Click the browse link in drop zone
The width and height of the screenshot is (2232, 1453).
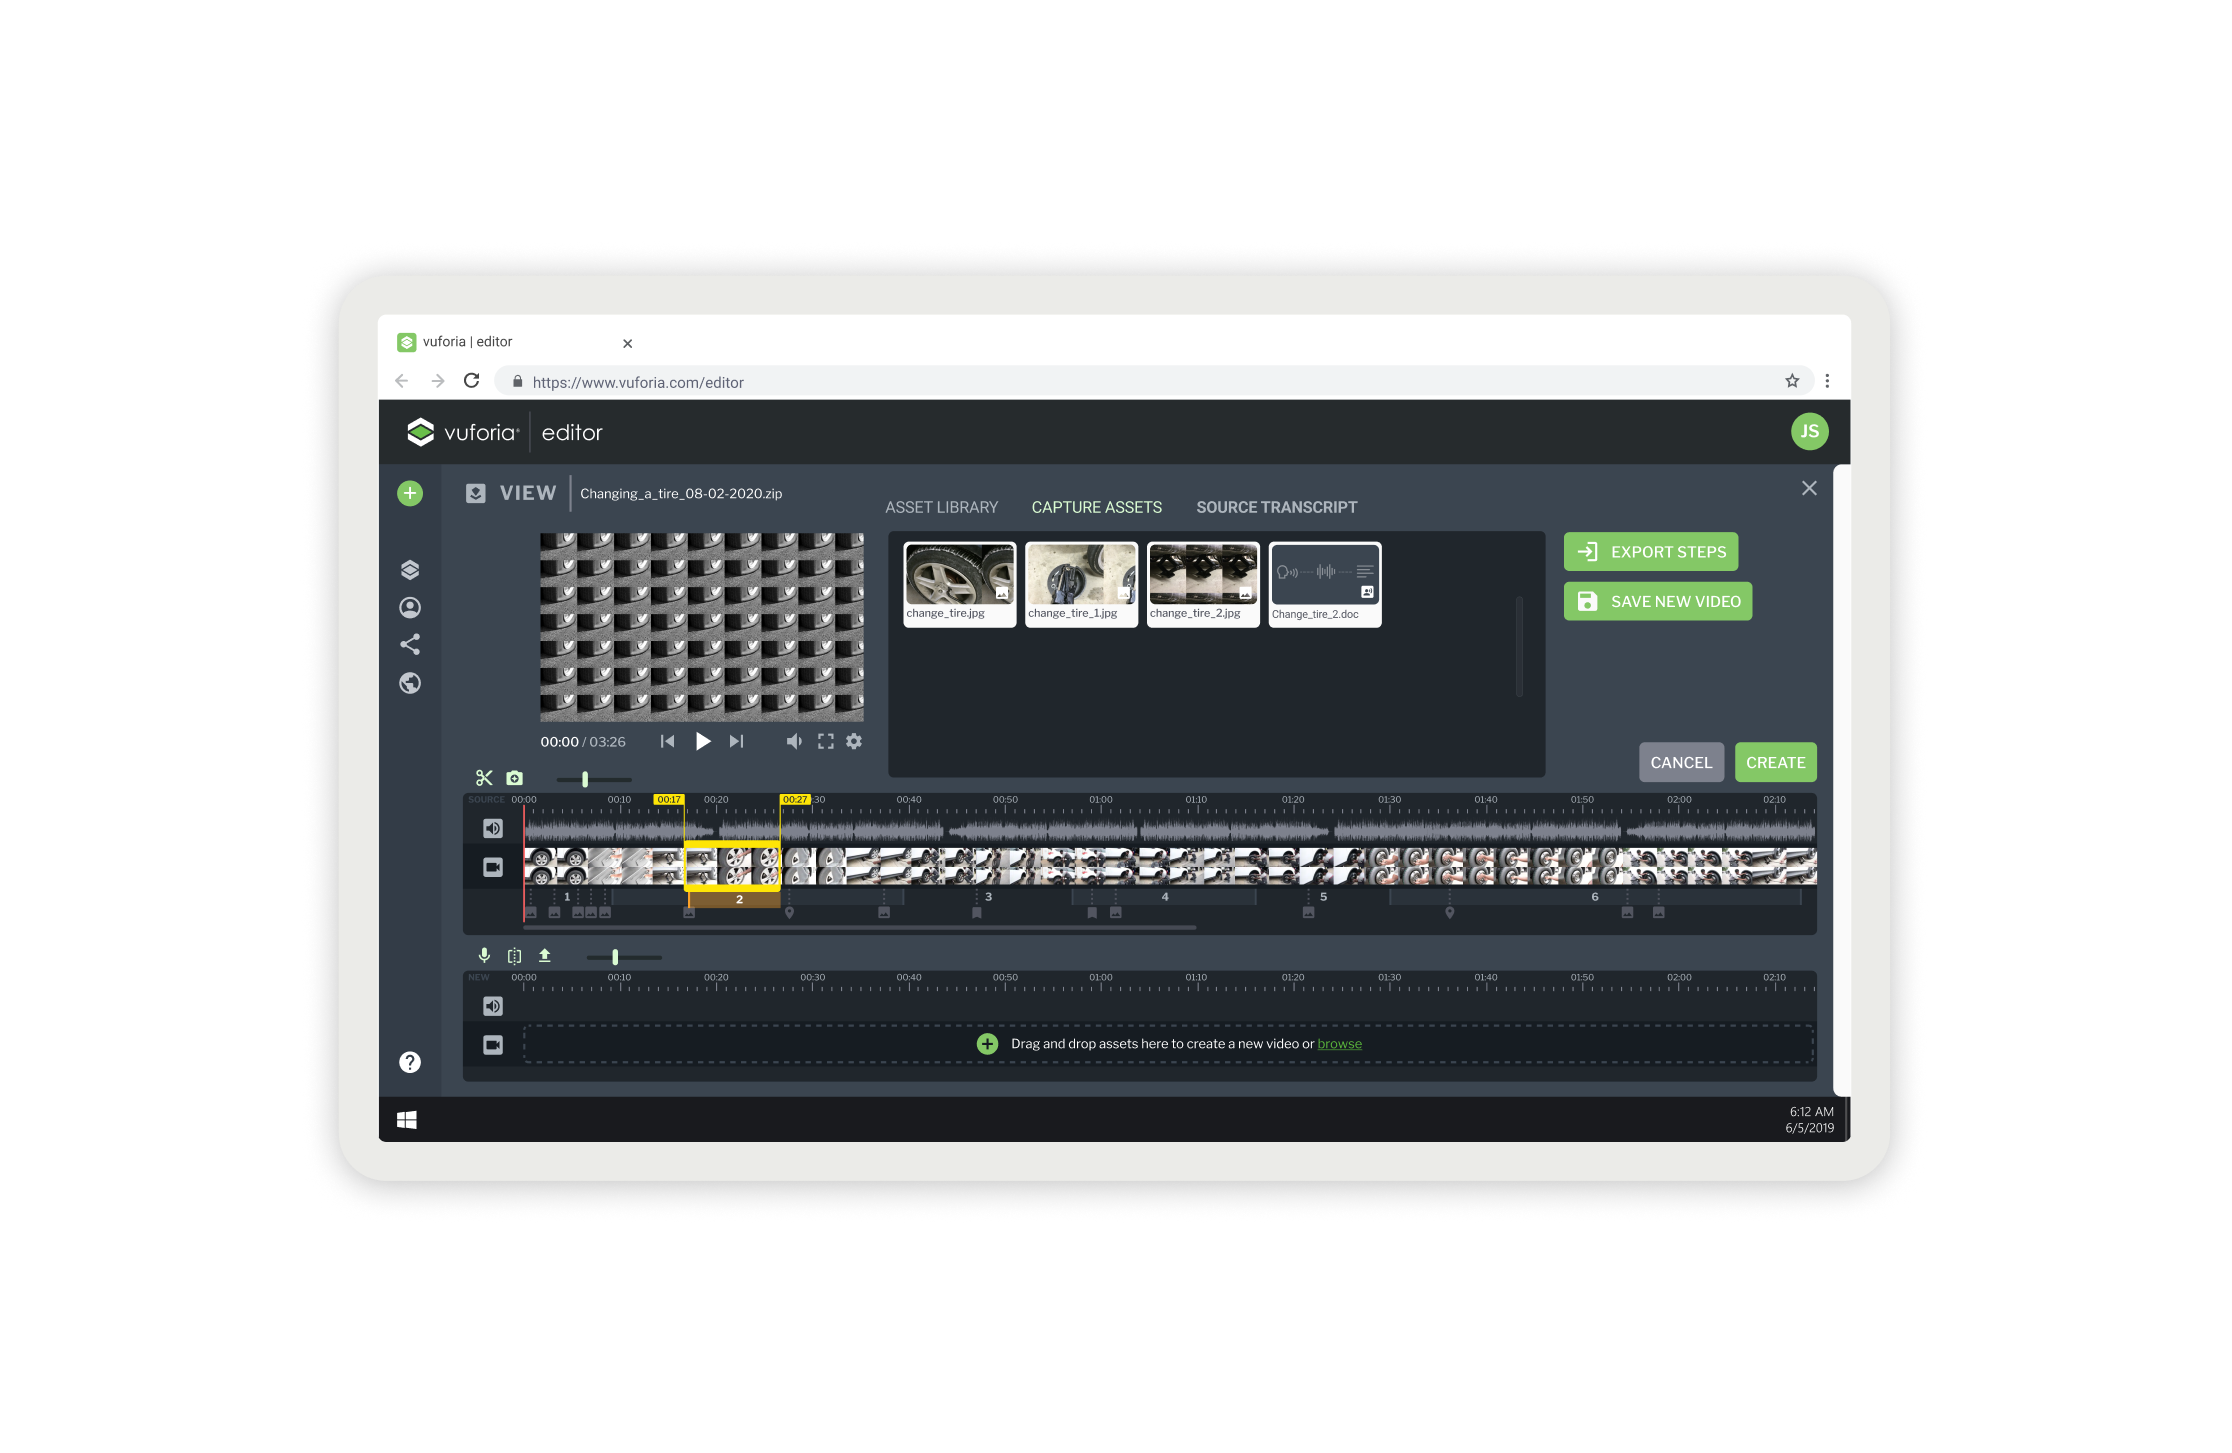[x=1339, y=1044]
